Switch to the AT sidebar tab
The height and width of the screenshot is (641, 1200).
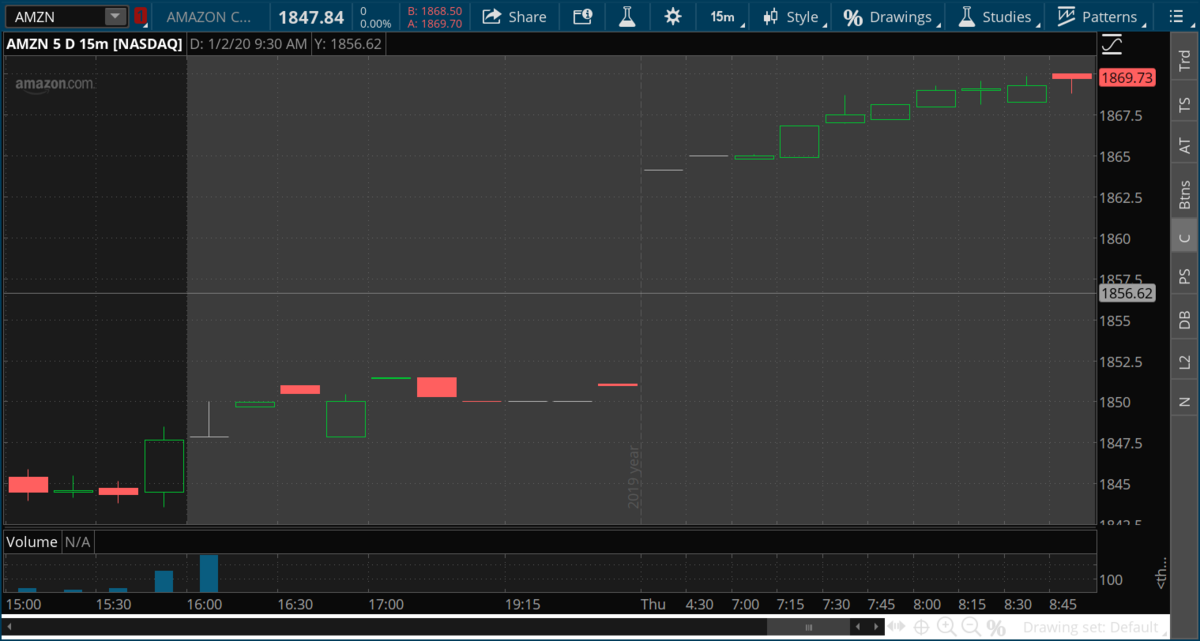click(1185, 146)
